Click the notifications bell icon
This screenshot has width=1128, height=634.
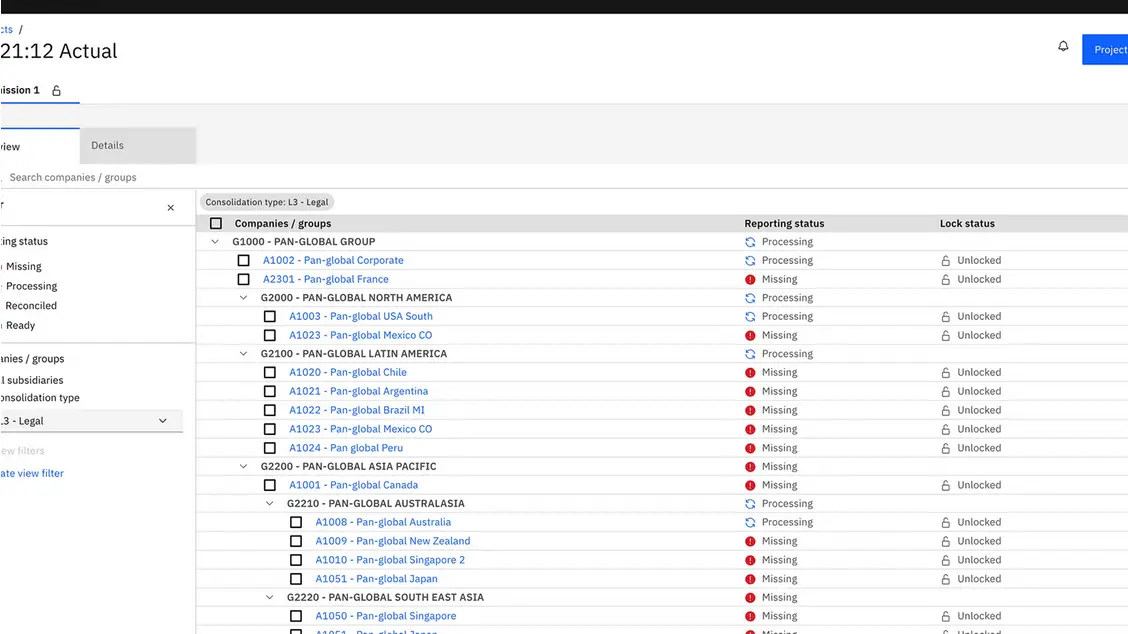point(1063,47)
